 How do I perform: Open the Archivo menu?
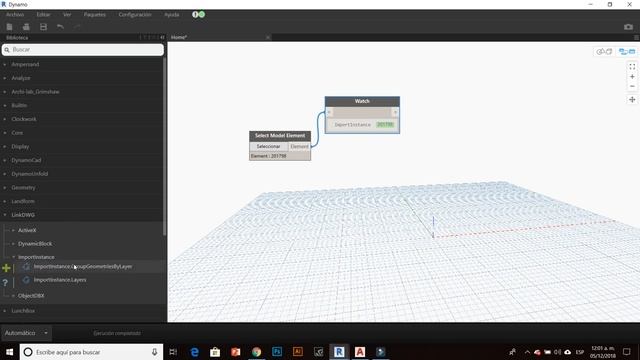(x=15, y=14)
